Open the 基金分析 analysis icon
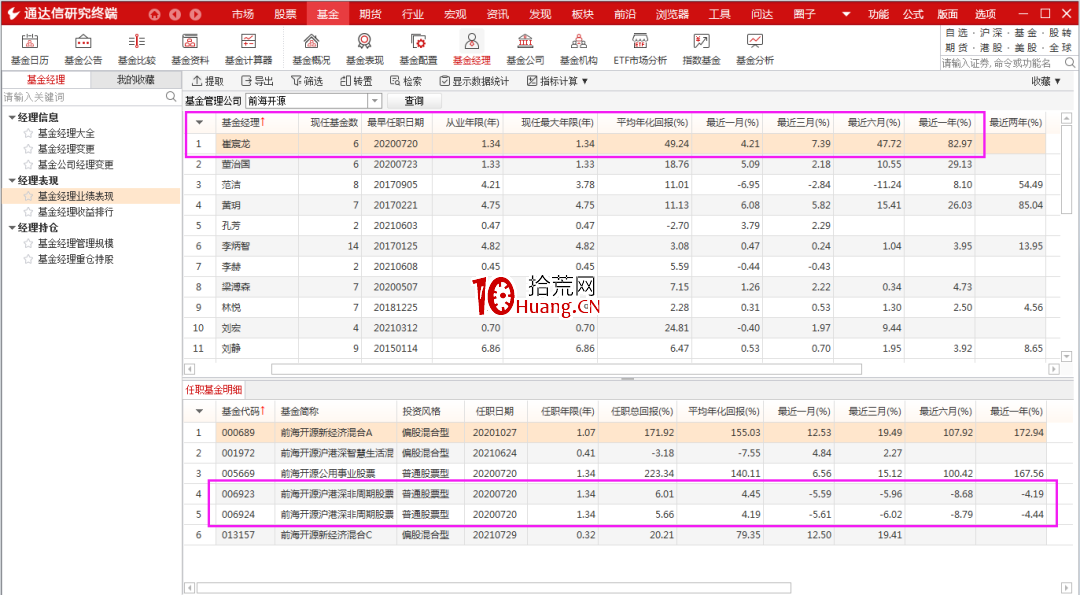Viewport: 1080px width, 595px height. click(x=755, y=49)
